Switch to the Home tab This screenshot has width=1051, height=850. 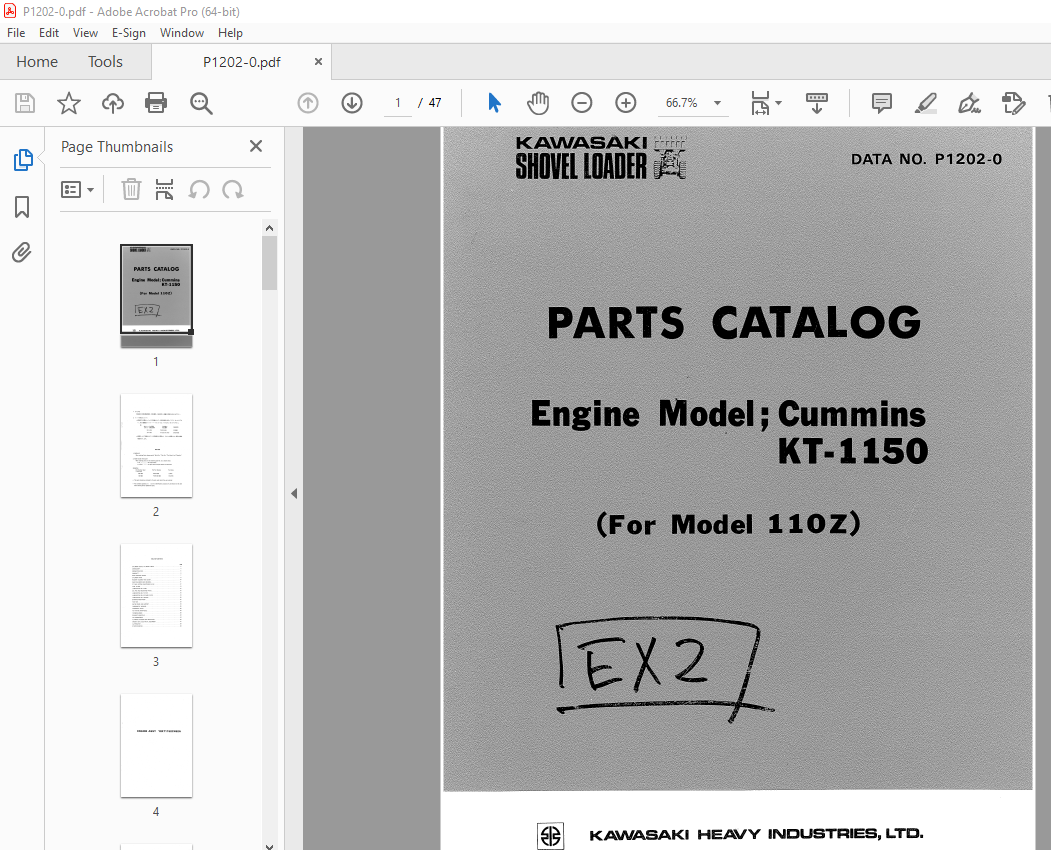pos(37,62)
